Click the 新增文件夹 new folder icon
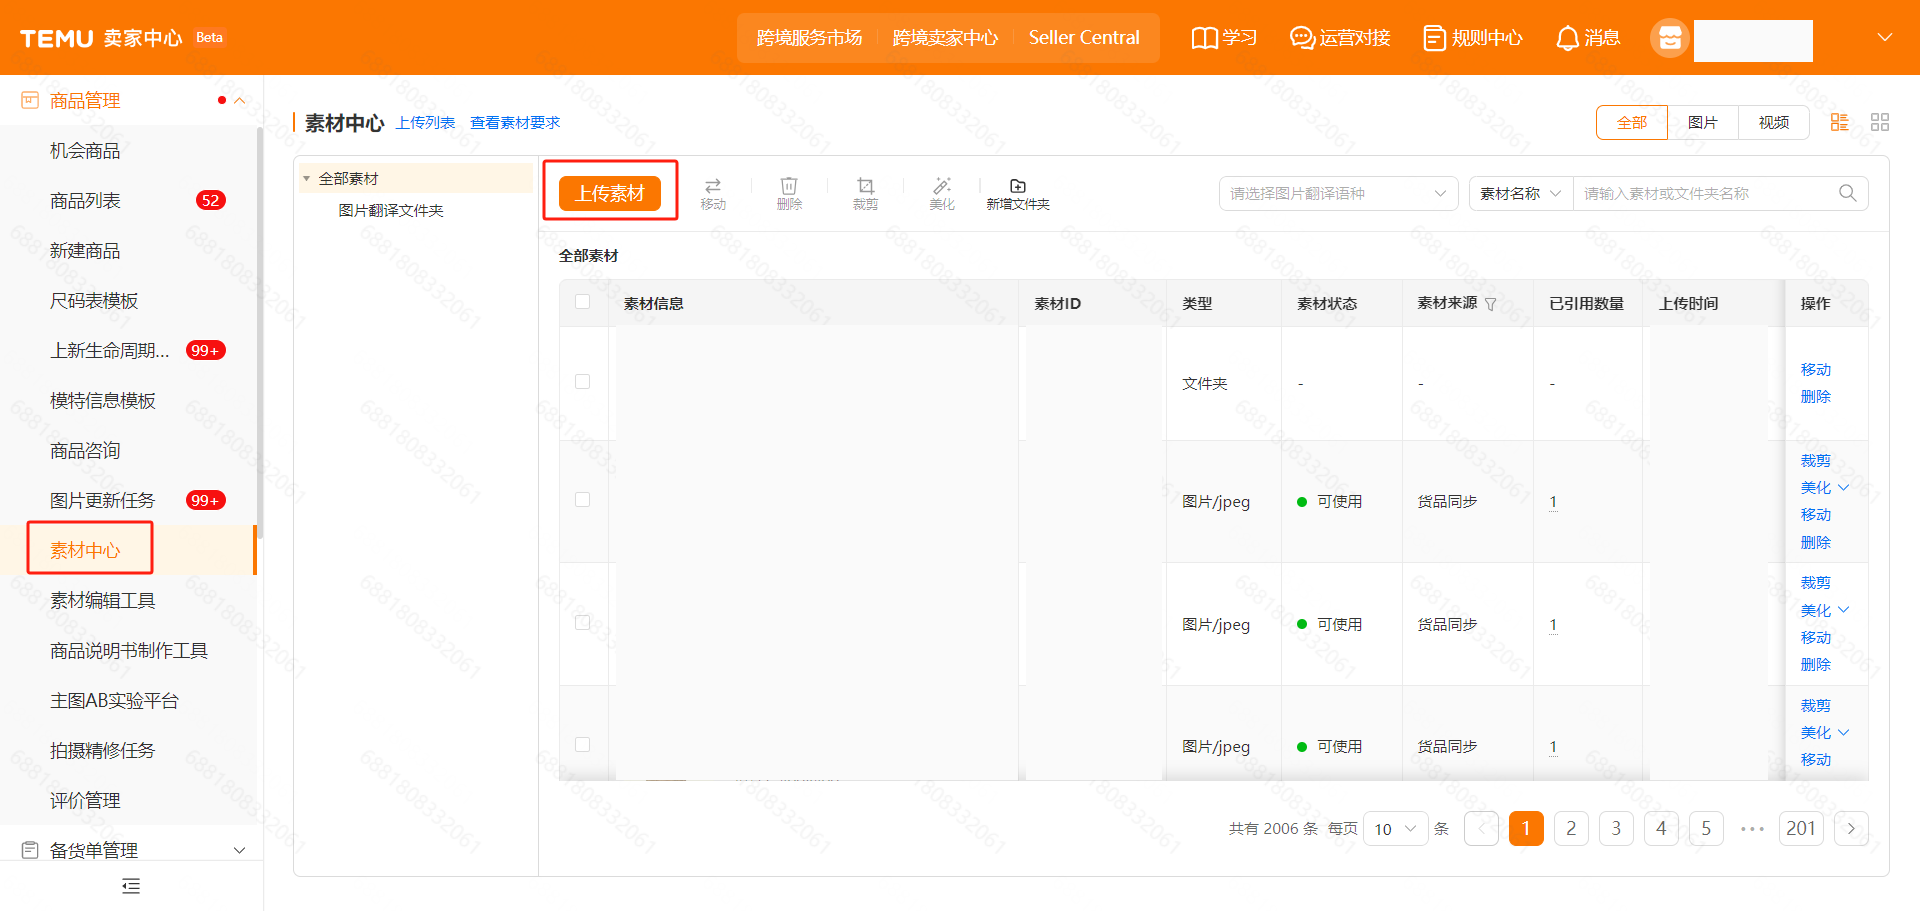 [1017, 187]
